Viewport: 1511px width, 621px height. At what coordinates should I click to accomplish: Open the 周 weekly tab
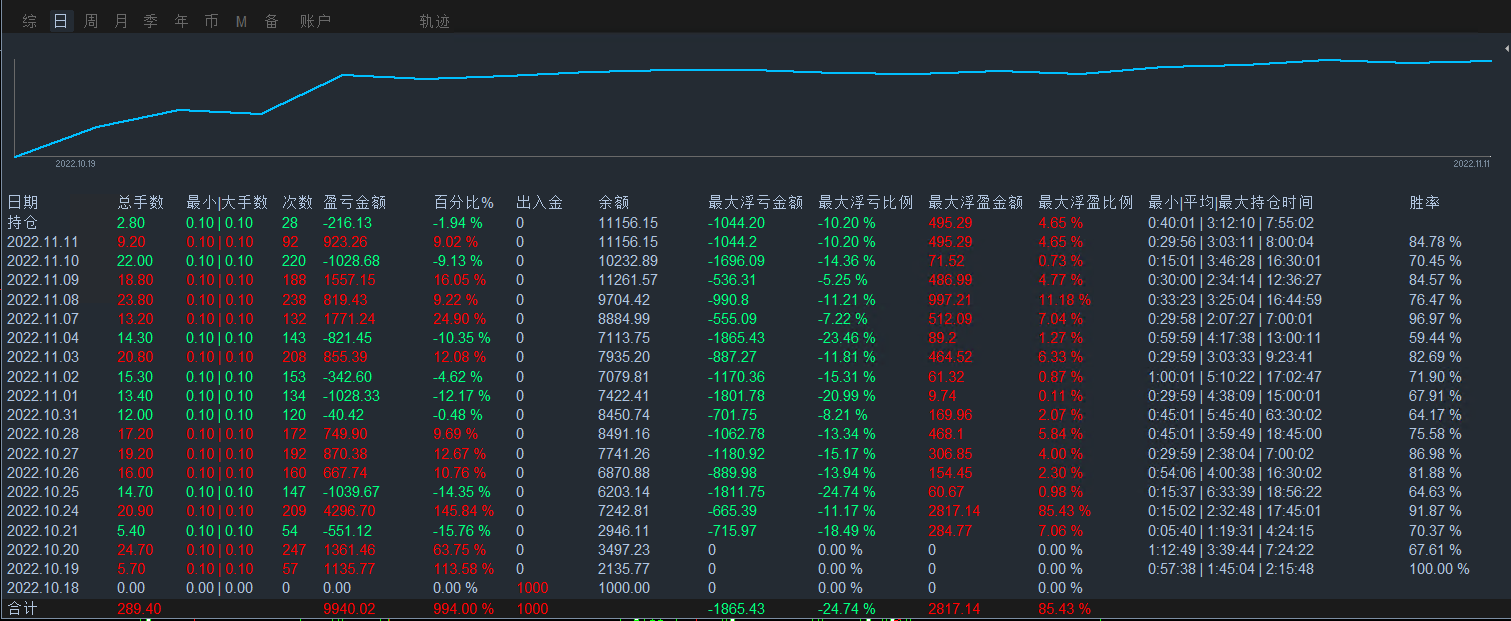[x=91, y=21]
